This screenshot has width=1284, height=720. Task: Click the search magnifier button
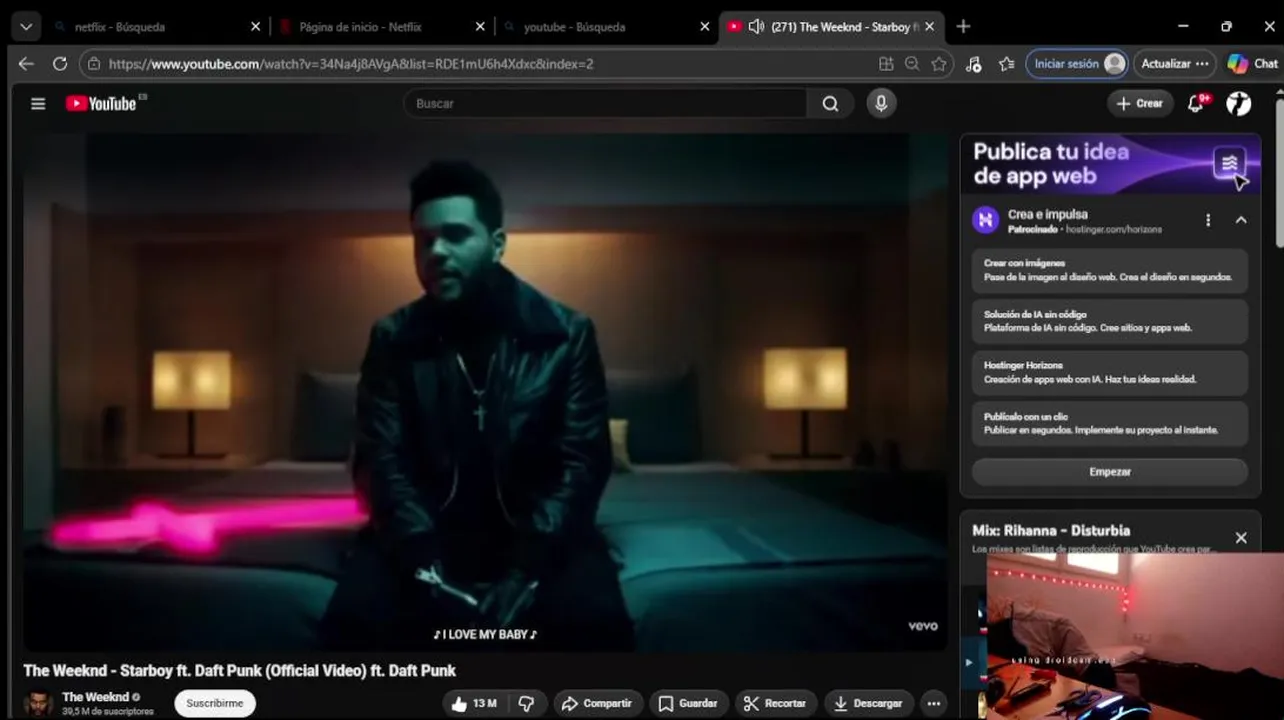coord(831,103)
